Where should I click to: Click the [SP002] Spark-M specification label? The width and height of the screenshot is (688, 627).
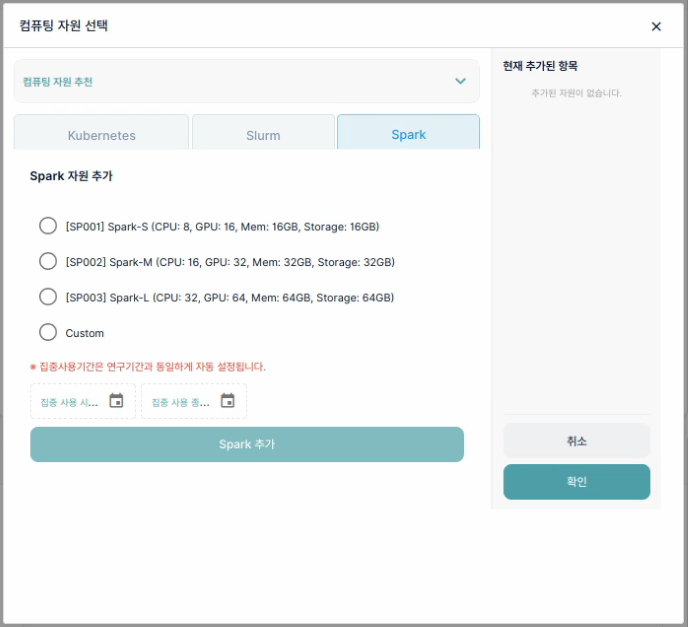(230, 262)
